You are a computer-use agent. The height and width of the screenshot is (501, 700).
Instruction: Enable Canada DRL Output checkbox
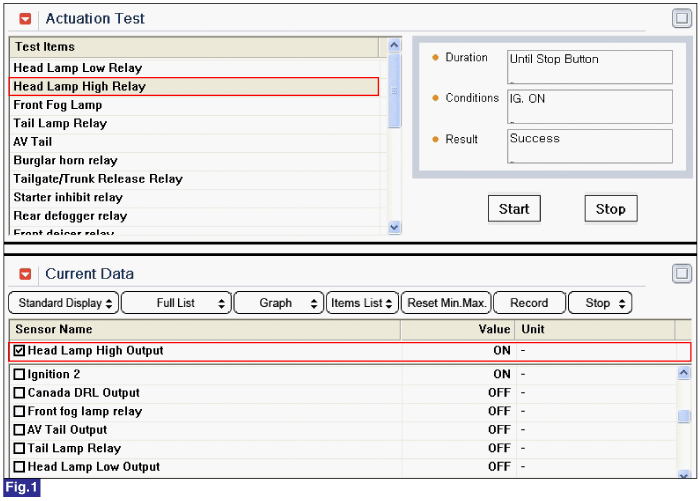(19, 393)
